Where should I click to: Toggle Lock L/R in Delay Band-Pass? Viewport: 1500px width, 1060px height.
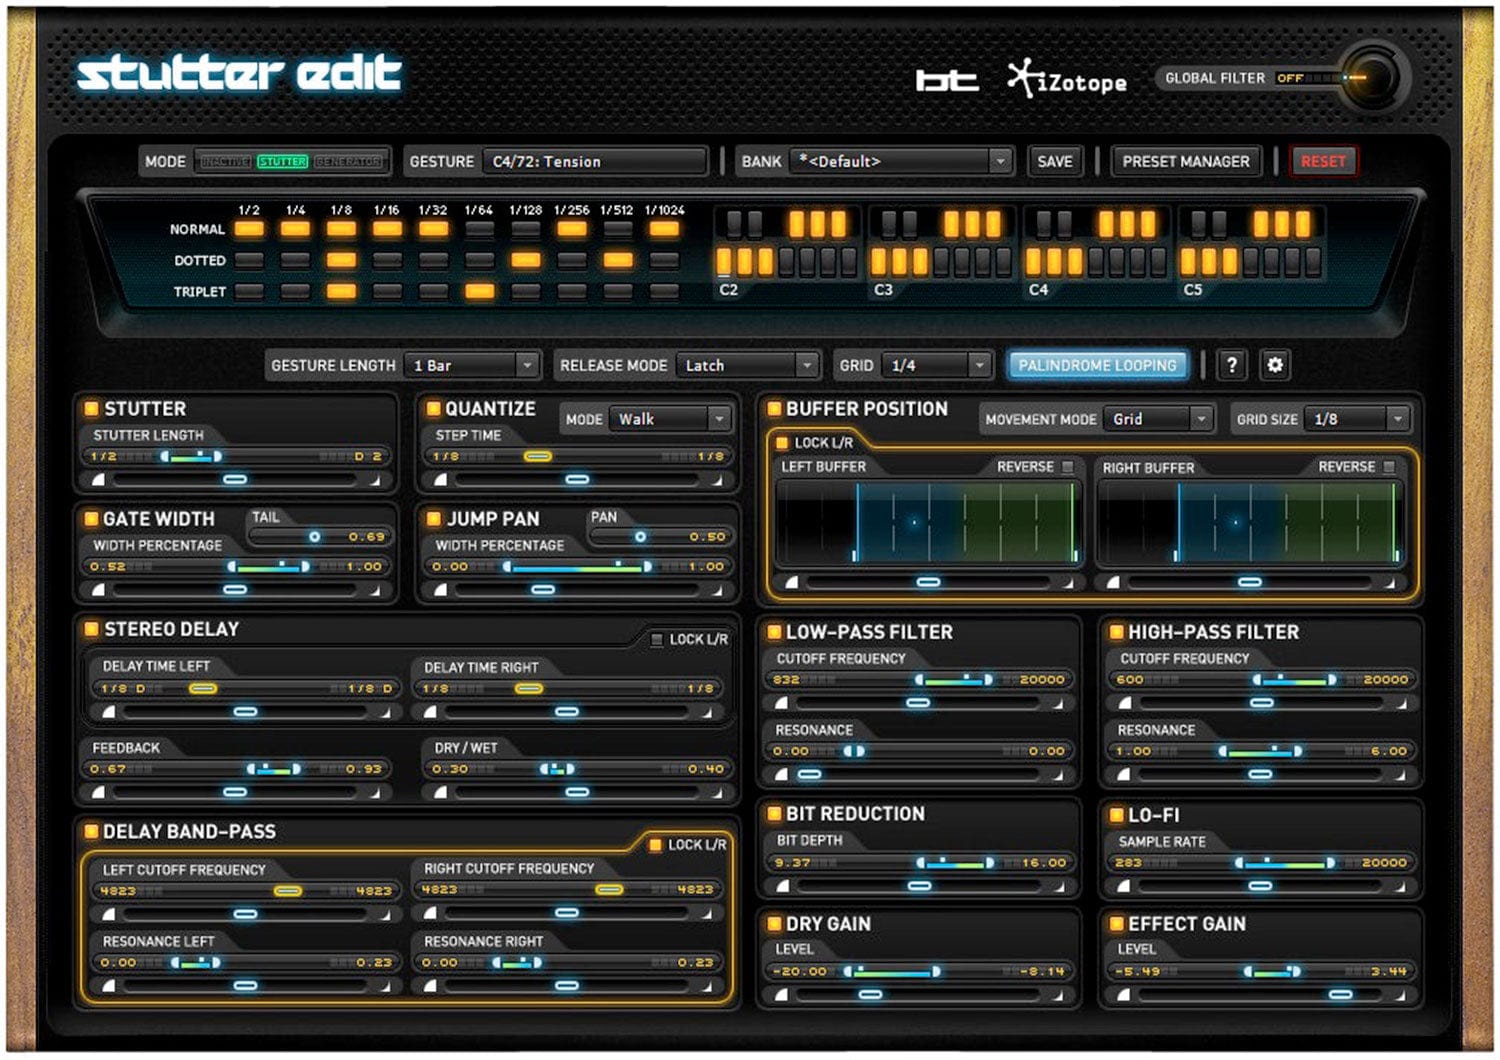click(656, 845)
